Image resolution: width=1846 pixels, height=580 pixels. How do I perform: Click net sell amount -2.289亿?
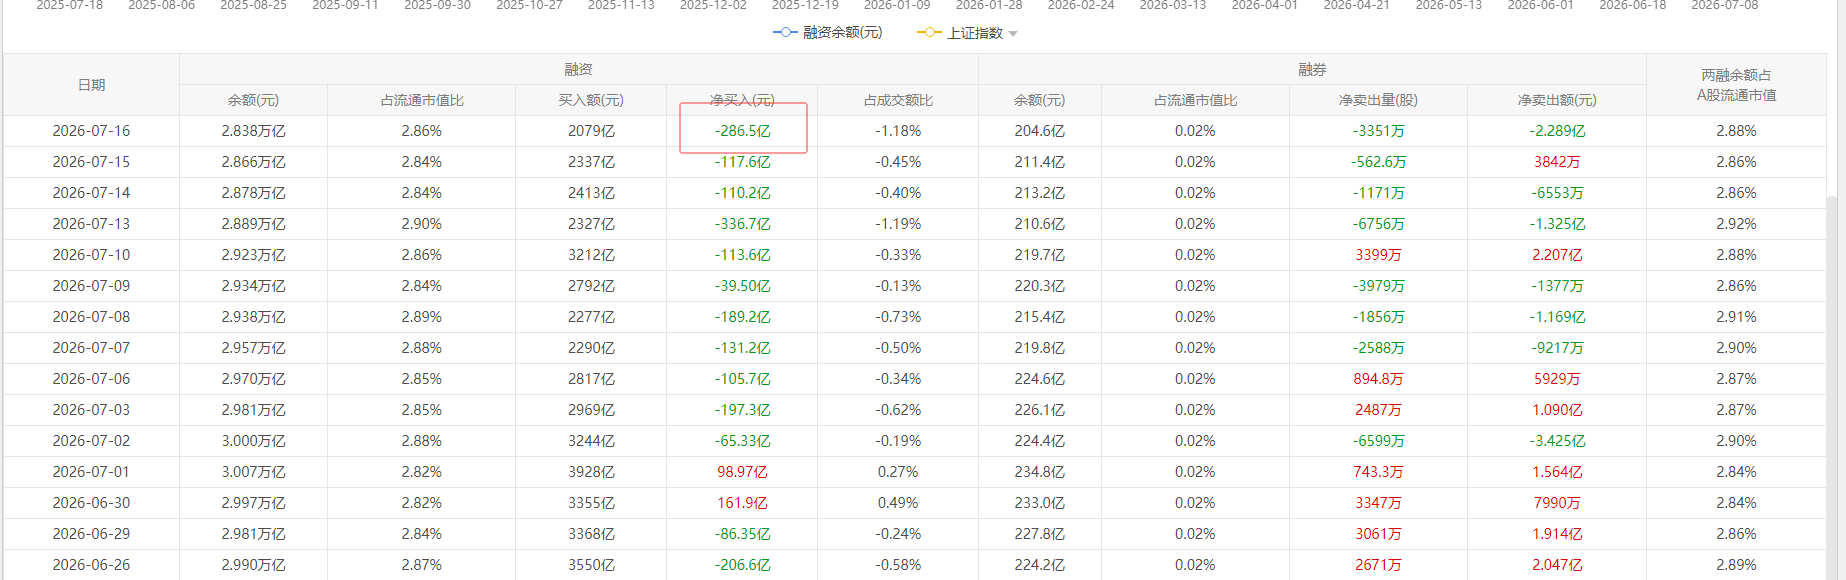1557,131
